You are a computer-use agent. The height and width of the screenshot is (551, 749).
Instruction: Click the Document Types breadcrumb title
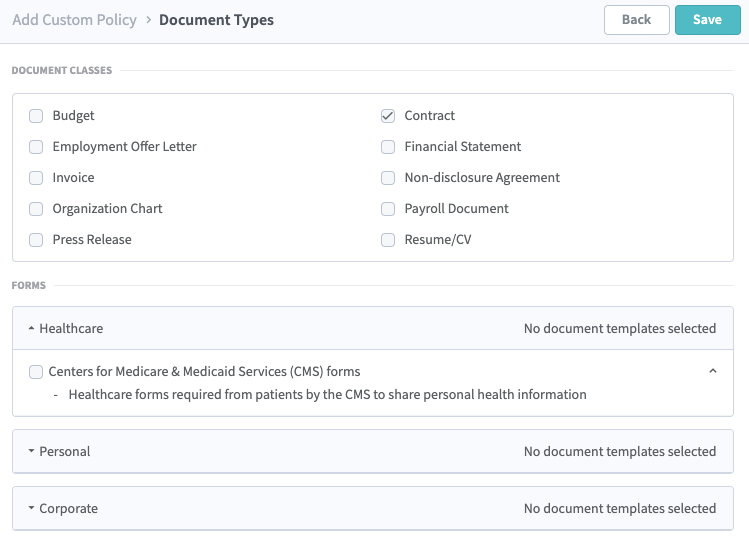[216, 20]
